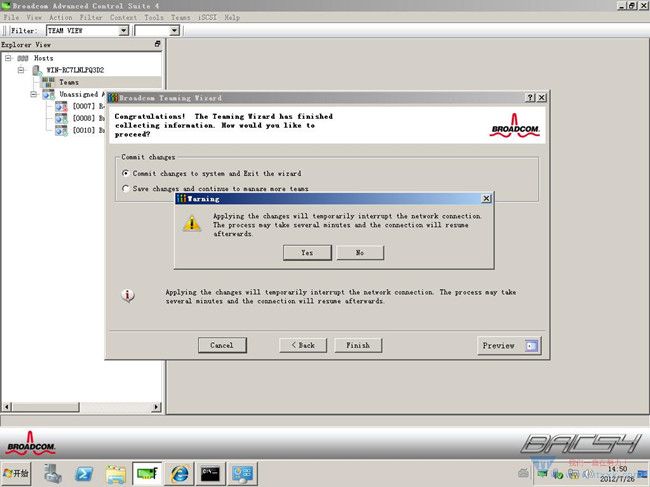Select adapter [0007] in the tree

[x=89, y=107]
